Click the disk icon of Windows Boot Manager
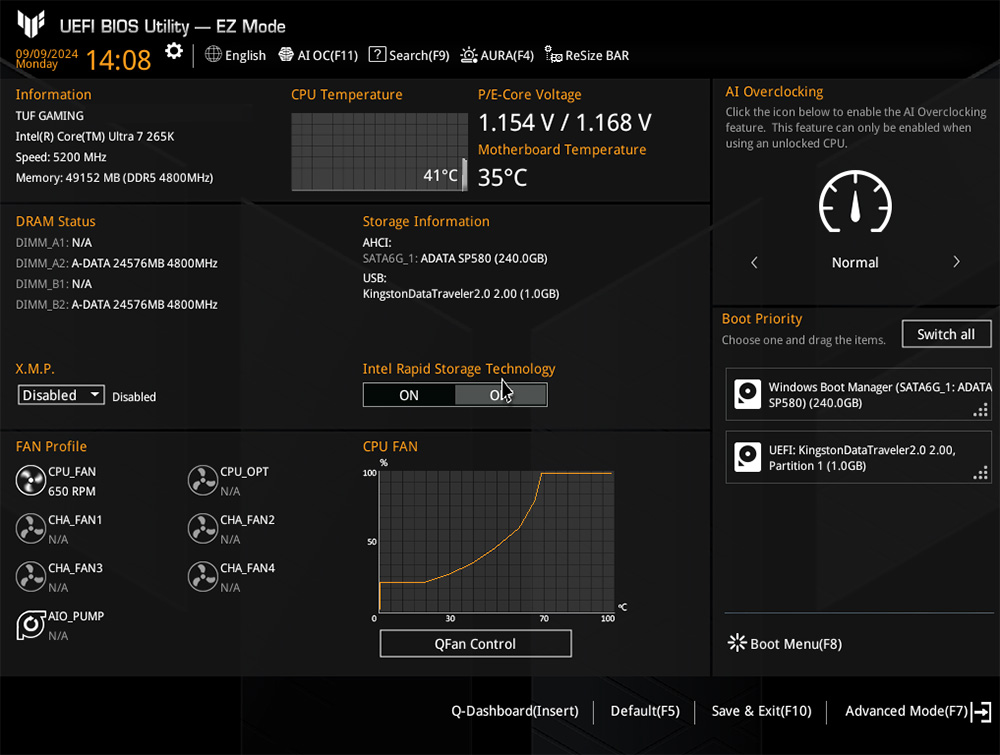Viewport: 1000px width, 755px height. [x=747, y=394]
